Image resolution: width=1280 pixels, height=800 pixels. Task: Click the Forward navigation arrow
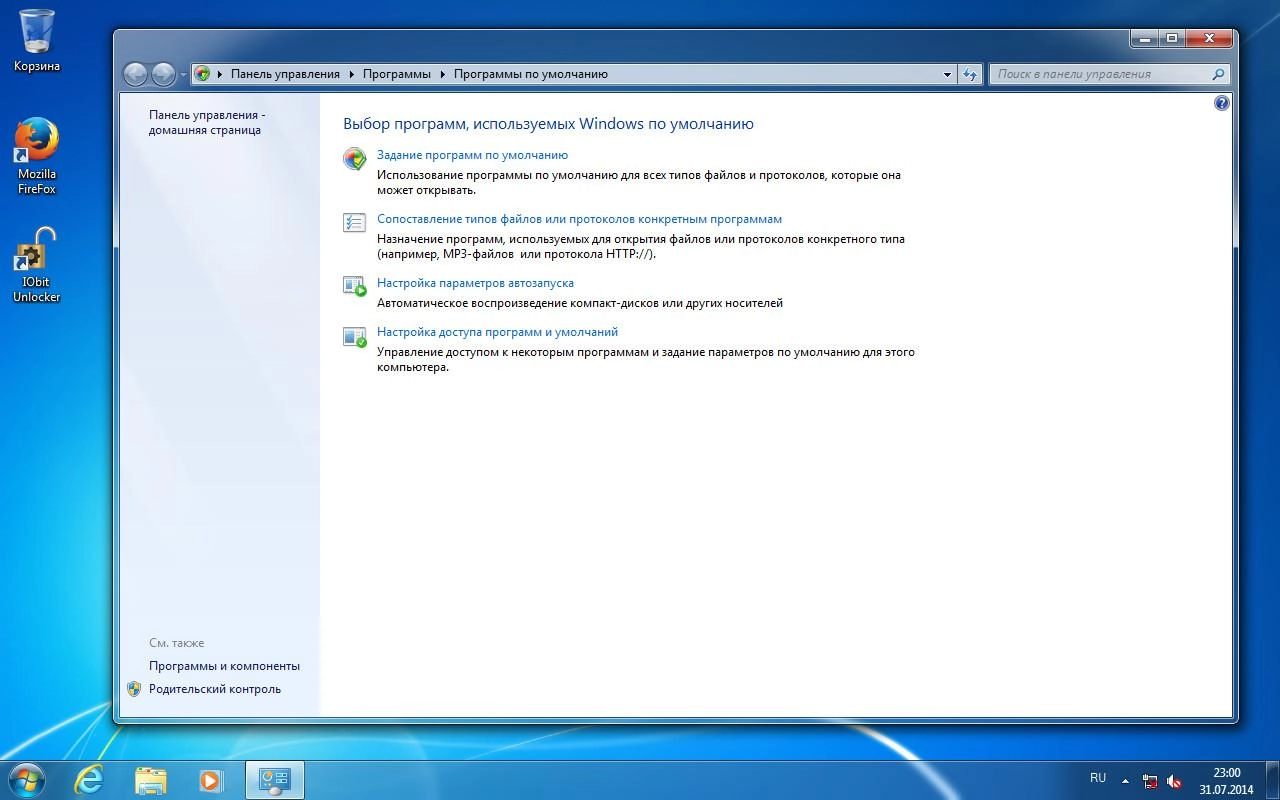(x=164, y=74)
